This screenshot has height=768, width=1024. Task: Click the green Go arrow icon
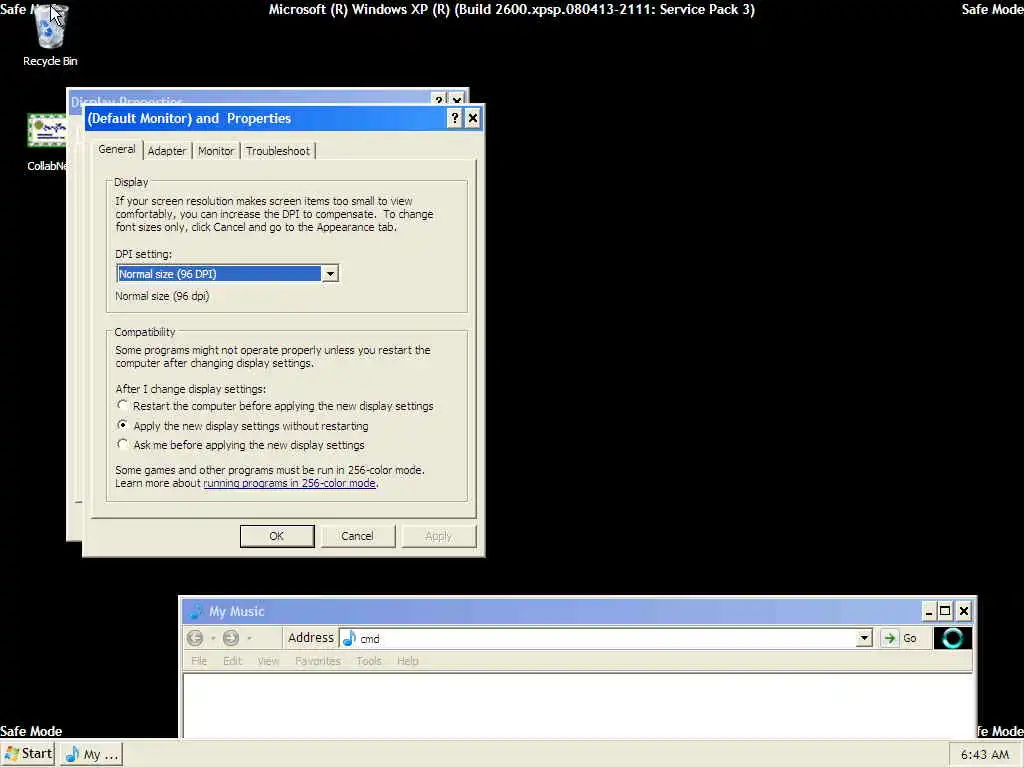click(x=889, y=638)
